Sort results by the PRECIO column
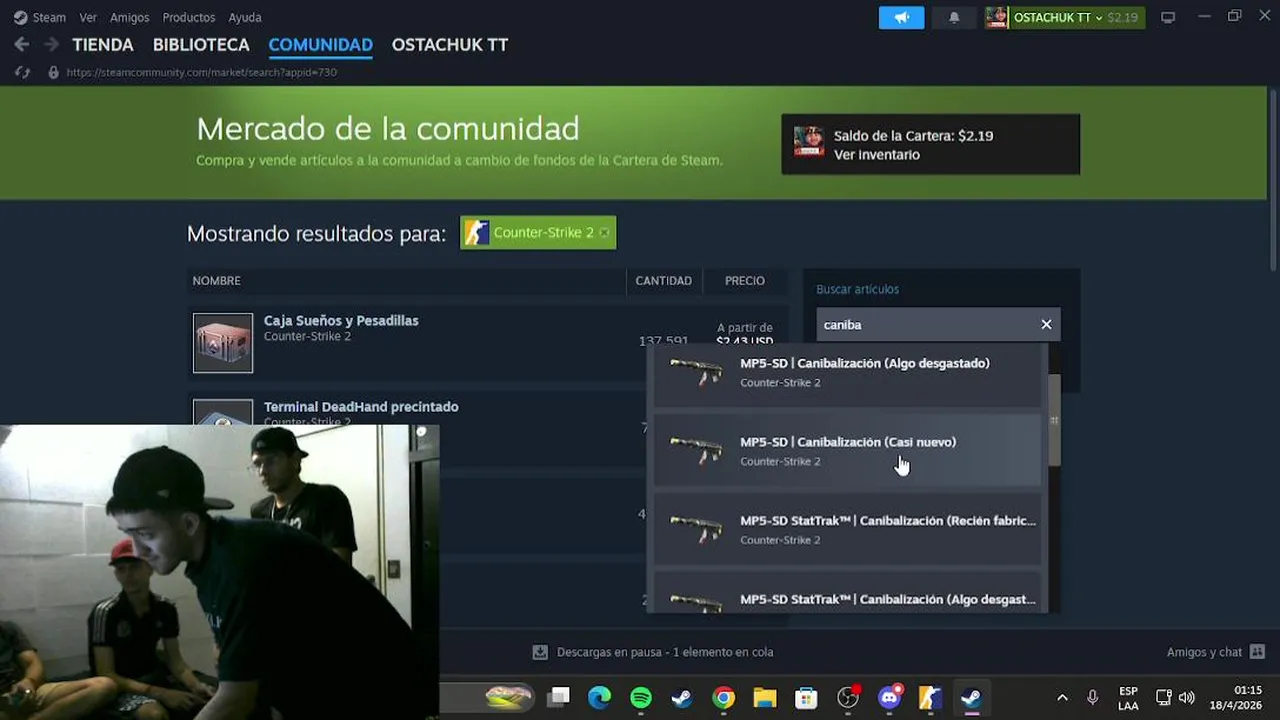The height and width of the screenshot is (720, 1280). [745, 281]
